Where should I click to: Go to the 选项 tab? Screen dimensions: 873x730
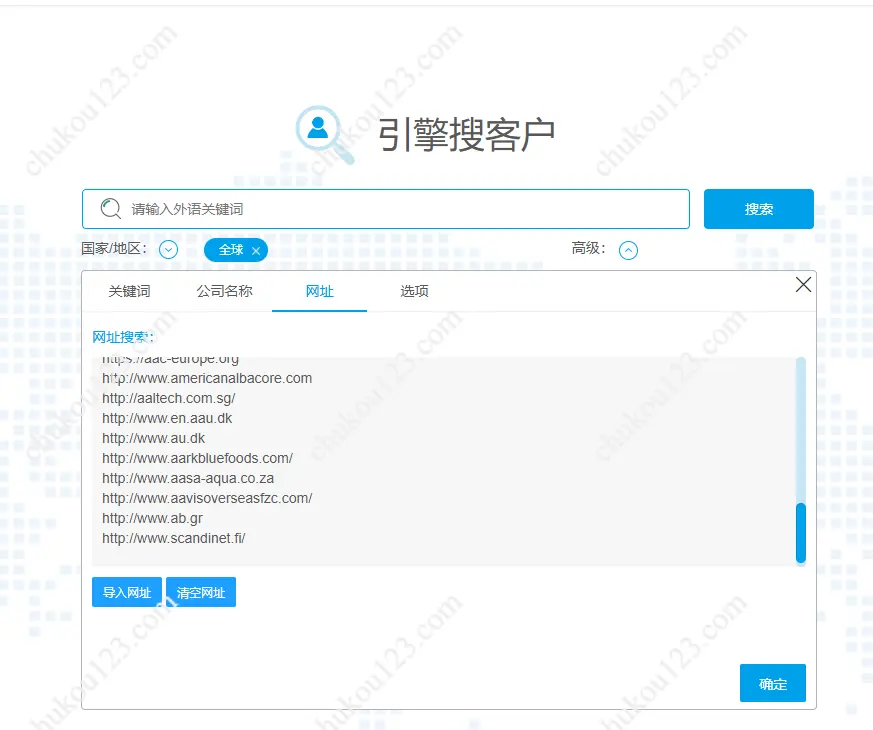coord(414,291)
